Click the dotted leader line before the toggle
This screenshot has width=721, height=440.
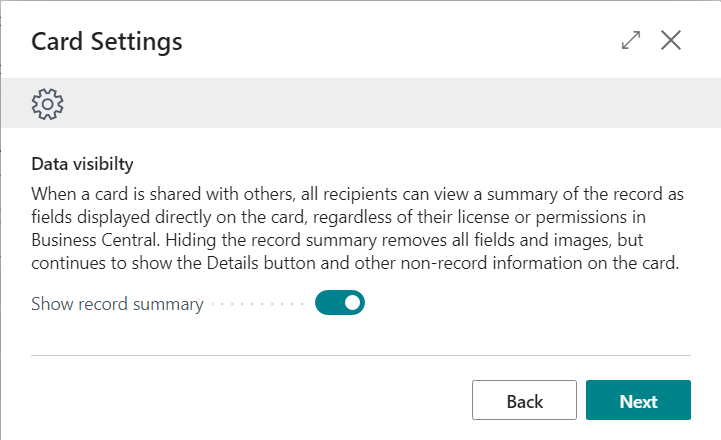(x=258, y=303)
